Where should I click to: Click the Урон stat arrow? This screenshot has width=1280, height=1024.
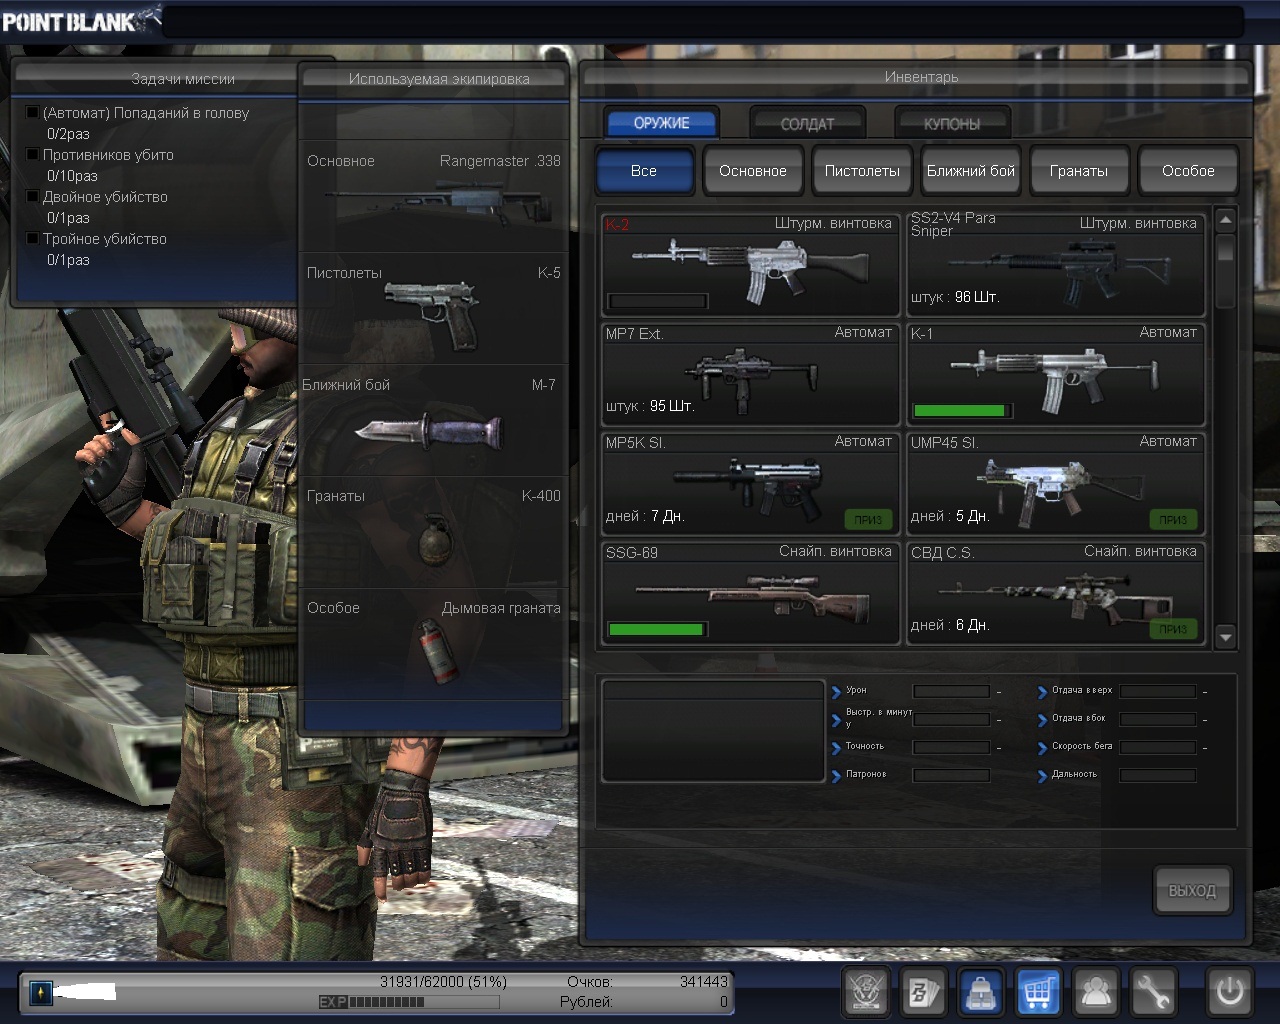[x=837, y=691]
